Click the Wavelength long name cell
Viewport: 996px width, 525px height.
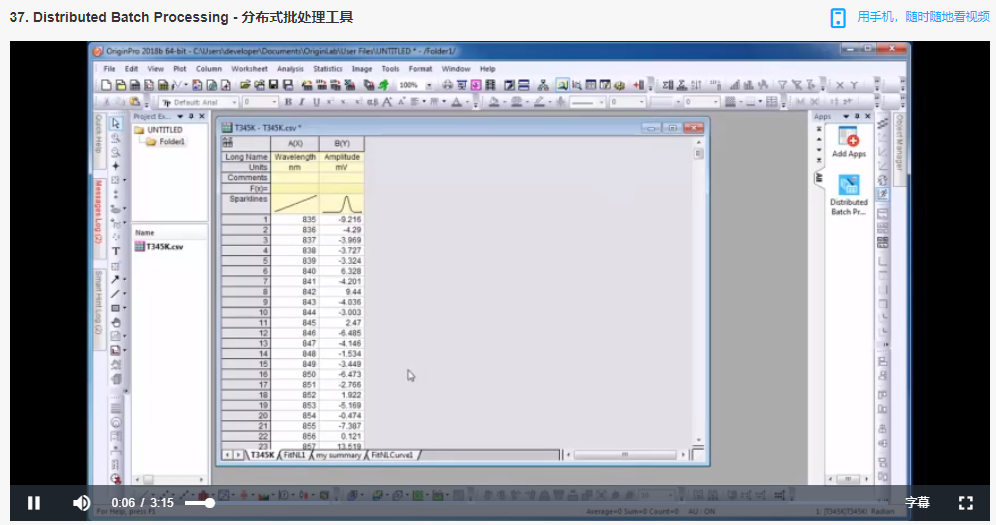[295, 157]
